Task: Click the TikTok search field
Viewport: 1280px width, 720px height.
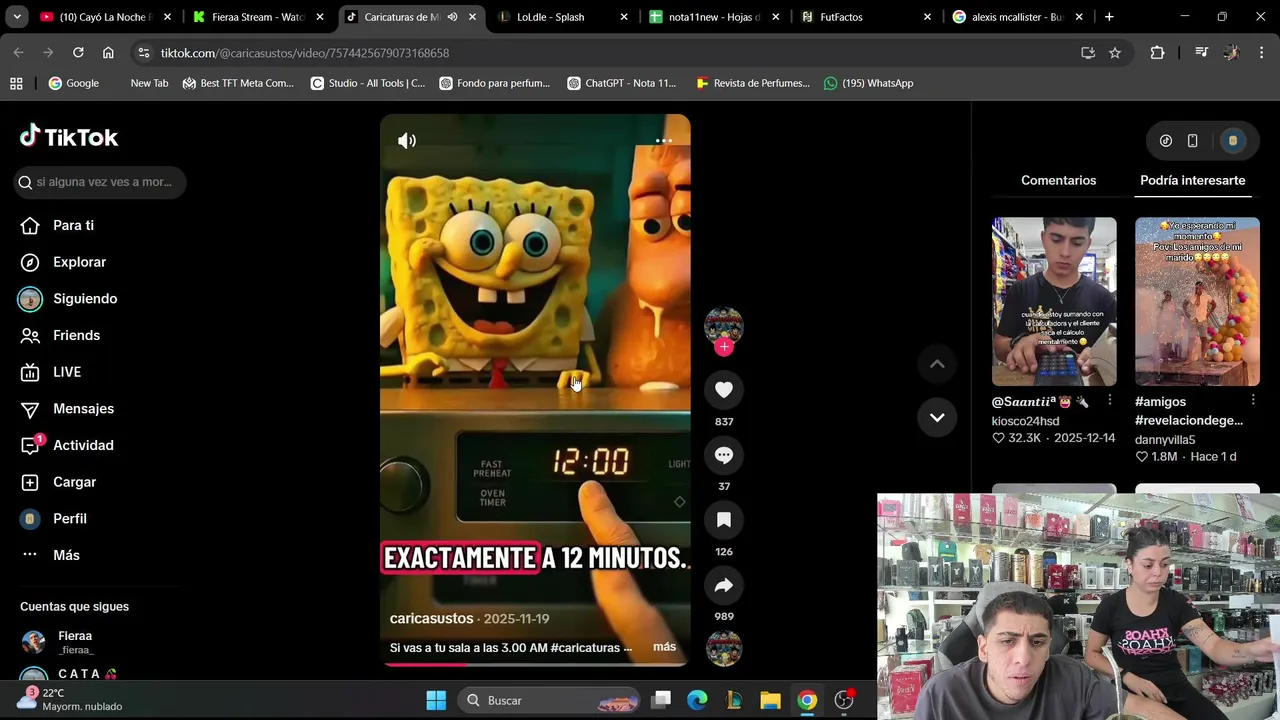Action: (100, 182)
